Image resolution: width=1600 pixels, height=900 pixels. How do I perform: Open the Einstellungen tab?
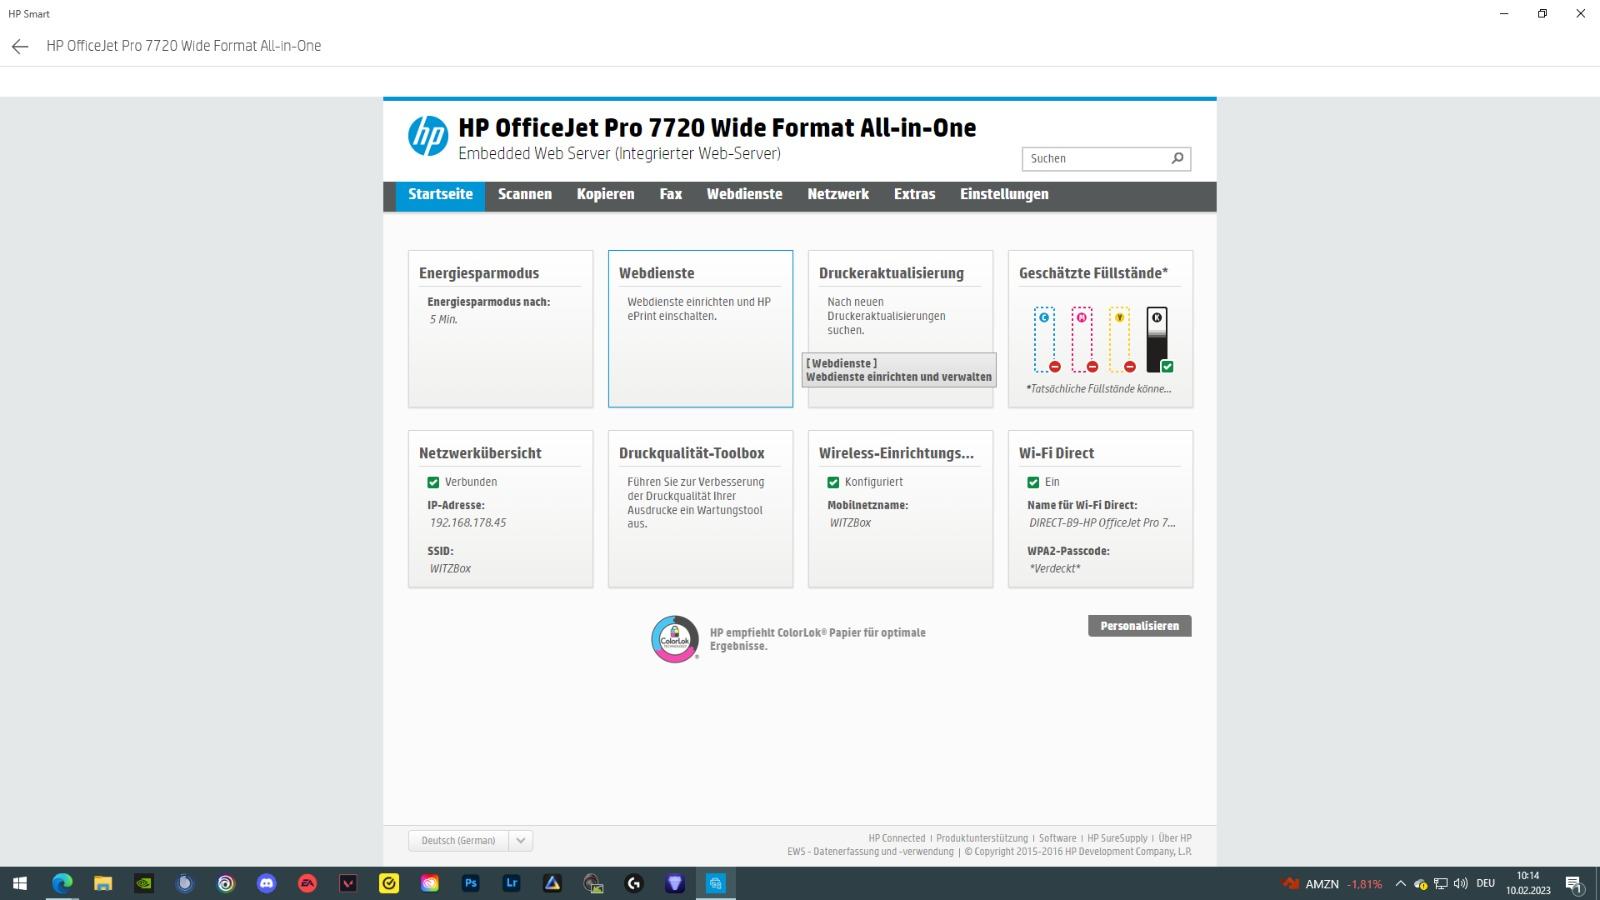(x=1004, y=194)
